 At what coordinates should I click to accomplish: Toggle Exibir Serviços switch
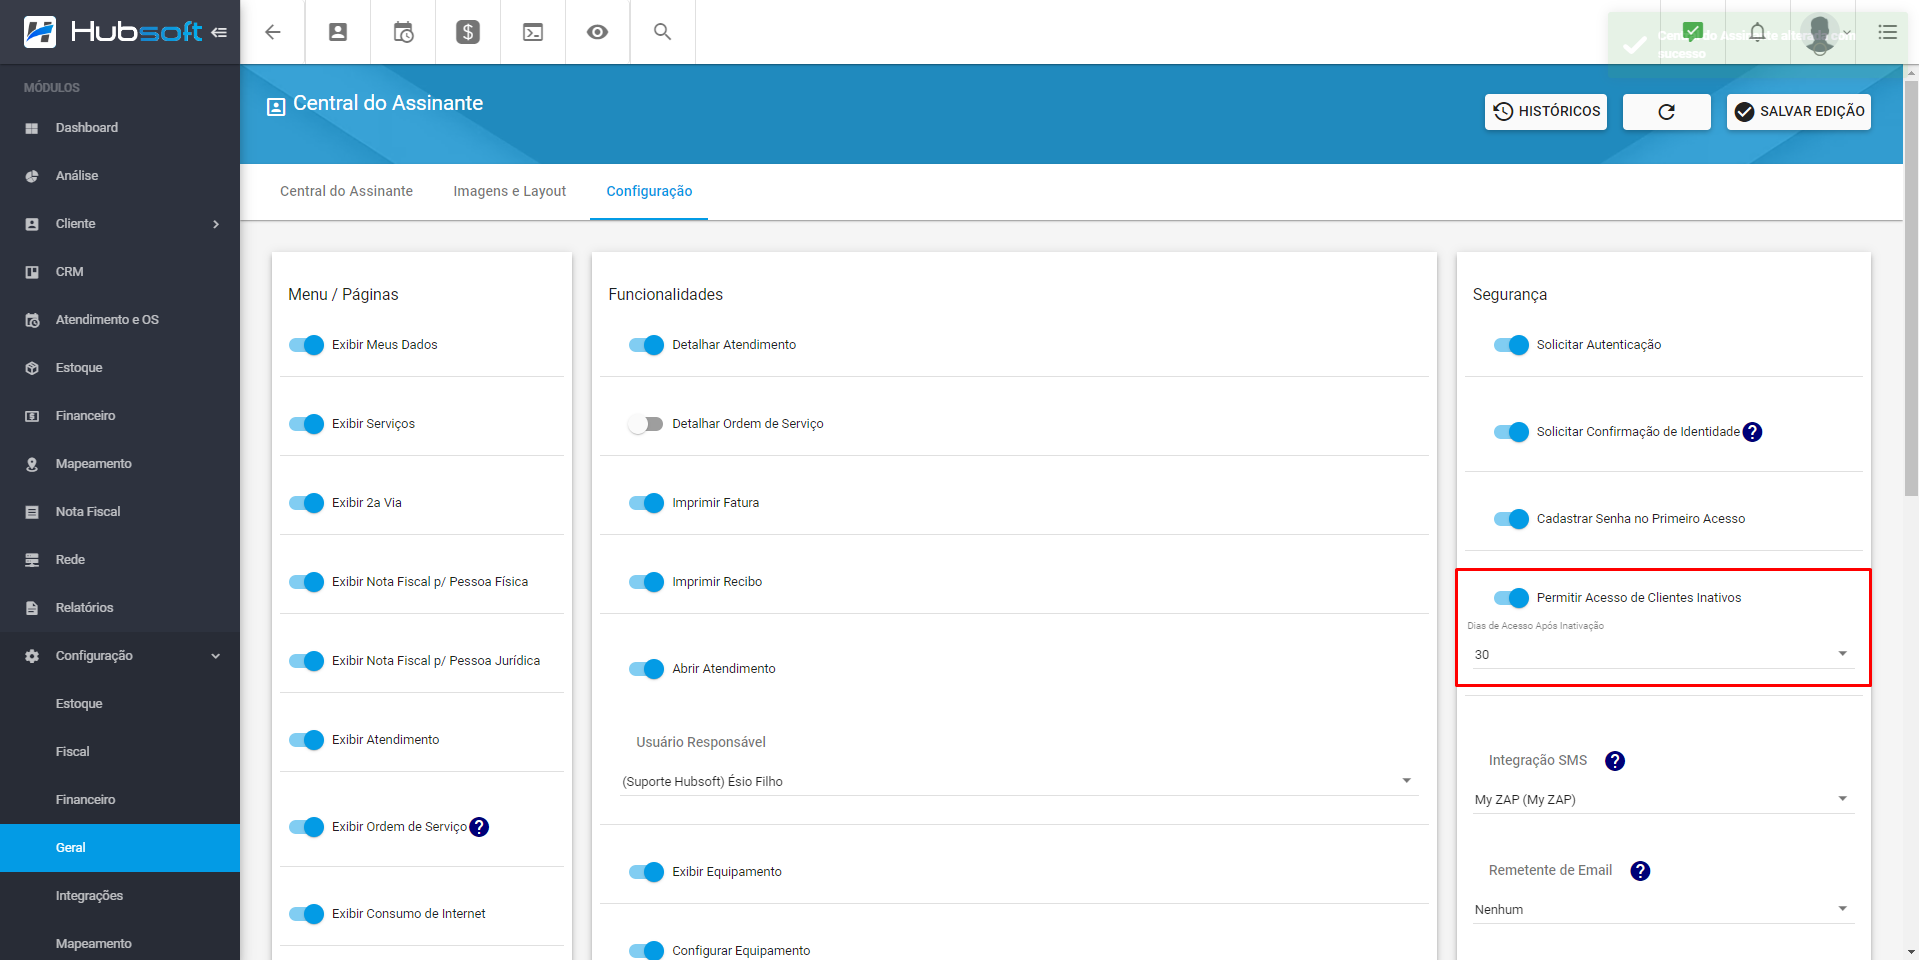307,424
